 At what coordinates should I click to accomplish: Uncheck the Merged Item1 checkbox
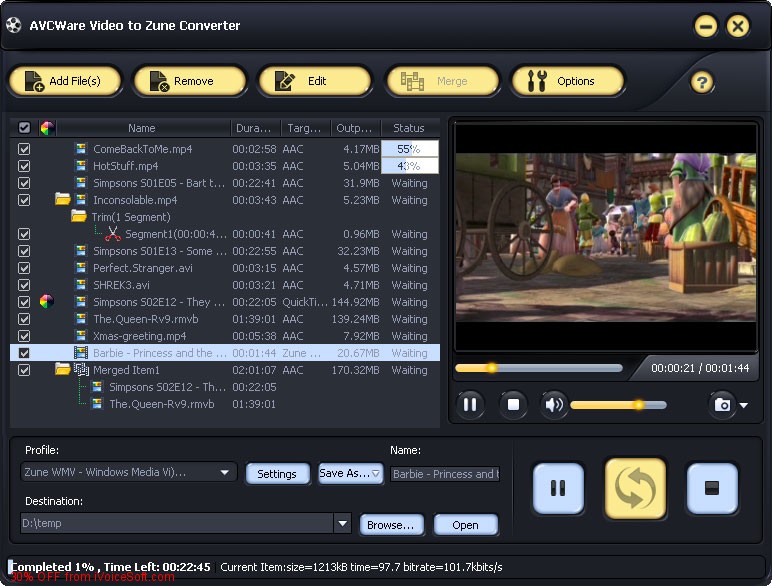[24, 370]
